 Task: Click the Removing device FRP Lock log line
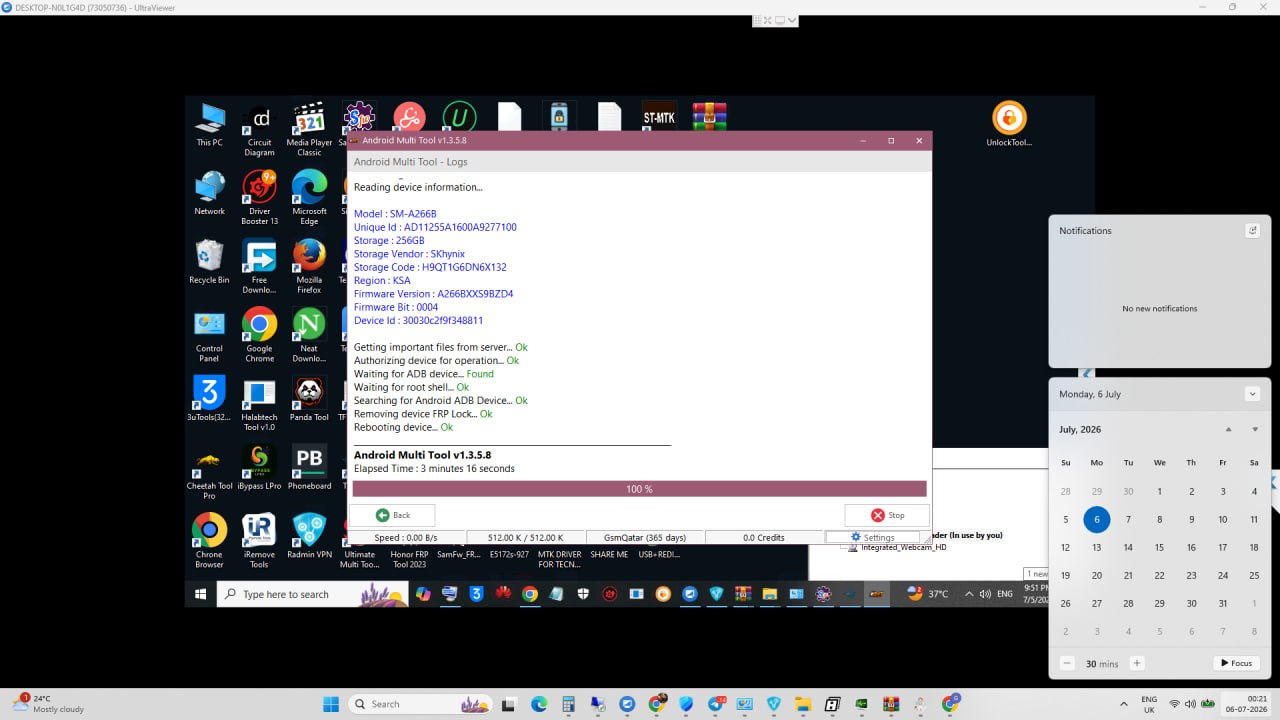423,414
